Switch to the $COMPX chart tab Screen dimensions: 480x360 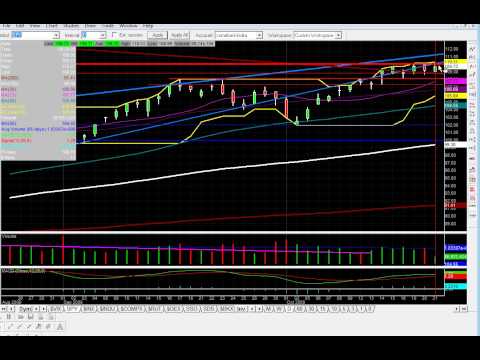pyautogui.click(x=132, y=309)
